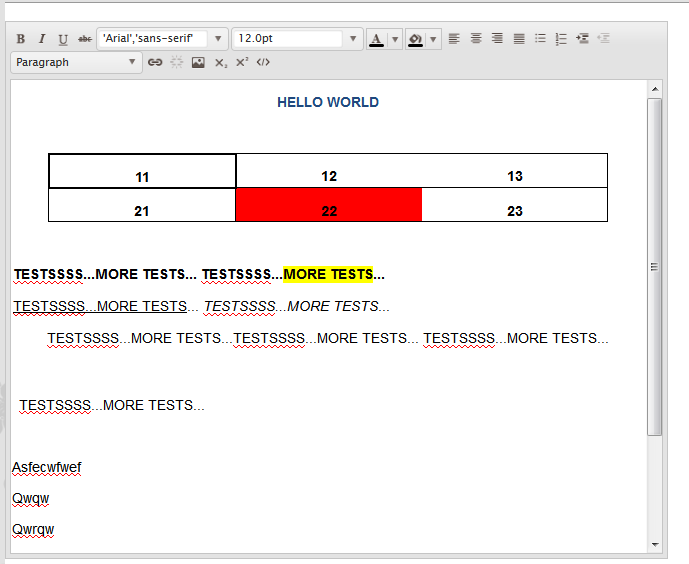Screen dimensions: 689x564
Task: Click table cell 13
Action: (515, 171)
